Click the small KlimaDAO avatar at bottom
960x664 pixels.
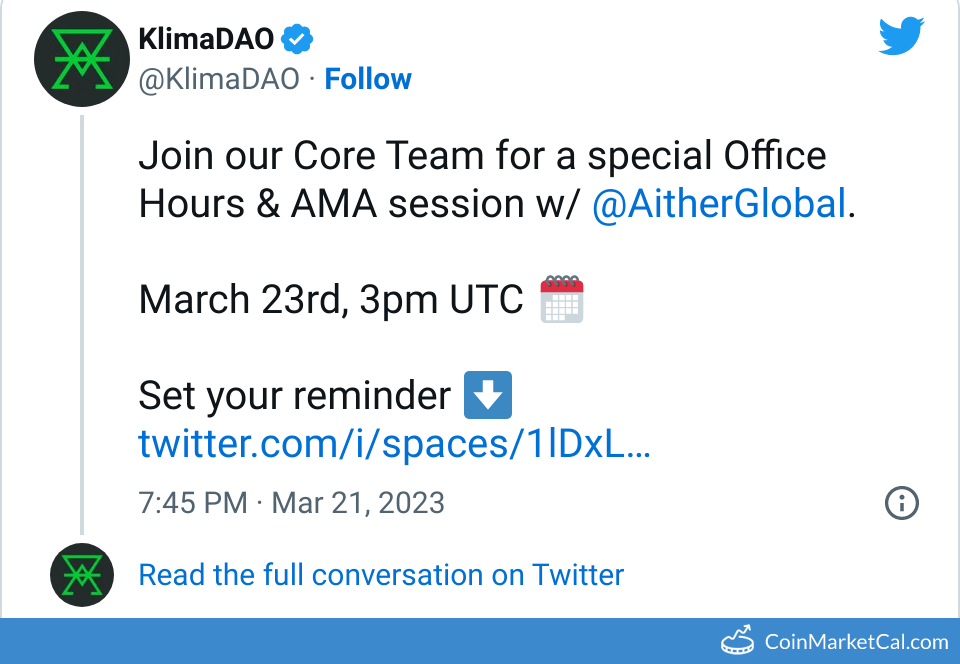[81, 575]
